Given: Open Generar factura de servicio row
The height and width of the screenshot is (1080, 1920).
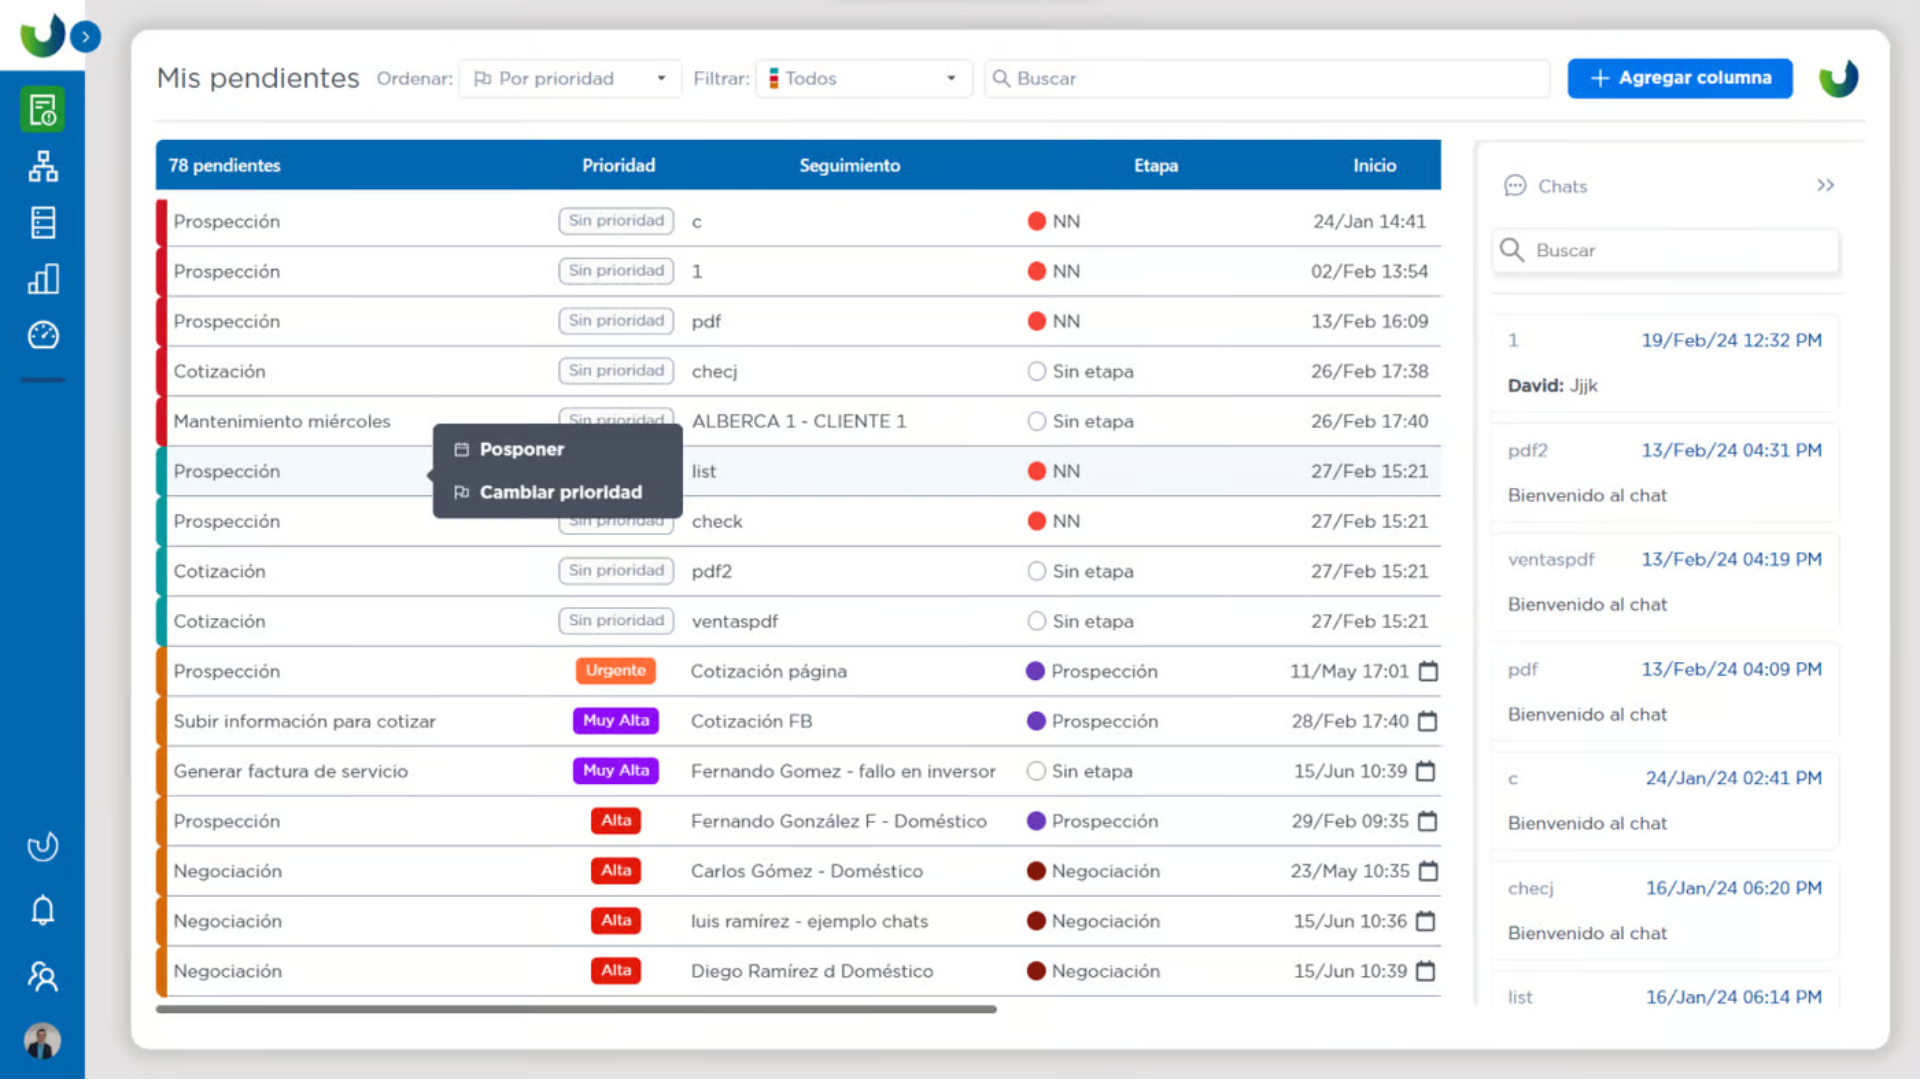Looking at the screenshot, I should 798,771.
